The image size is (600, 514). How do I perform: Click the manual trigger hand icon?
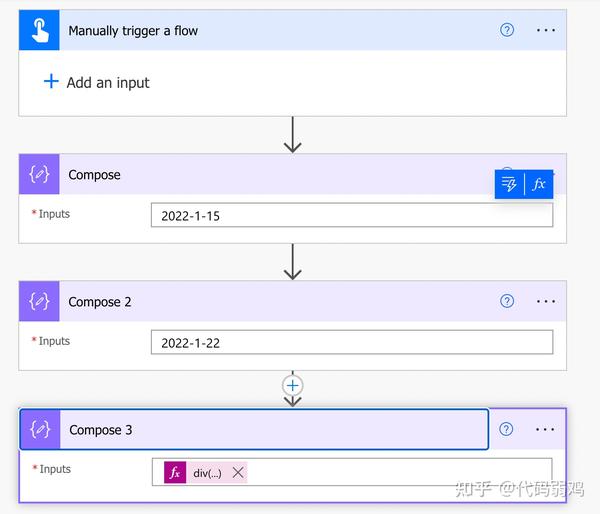pos(39,31)
